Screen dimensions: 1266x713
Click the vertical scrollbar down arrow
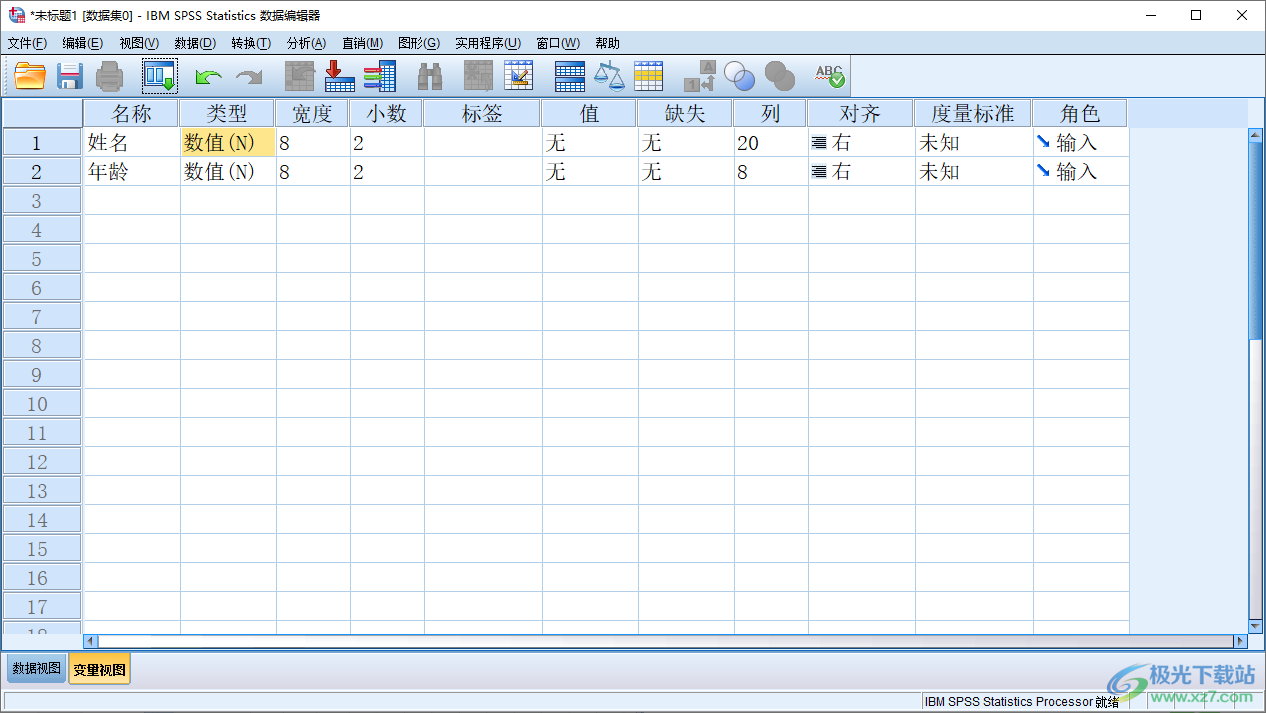(1256, 626)
